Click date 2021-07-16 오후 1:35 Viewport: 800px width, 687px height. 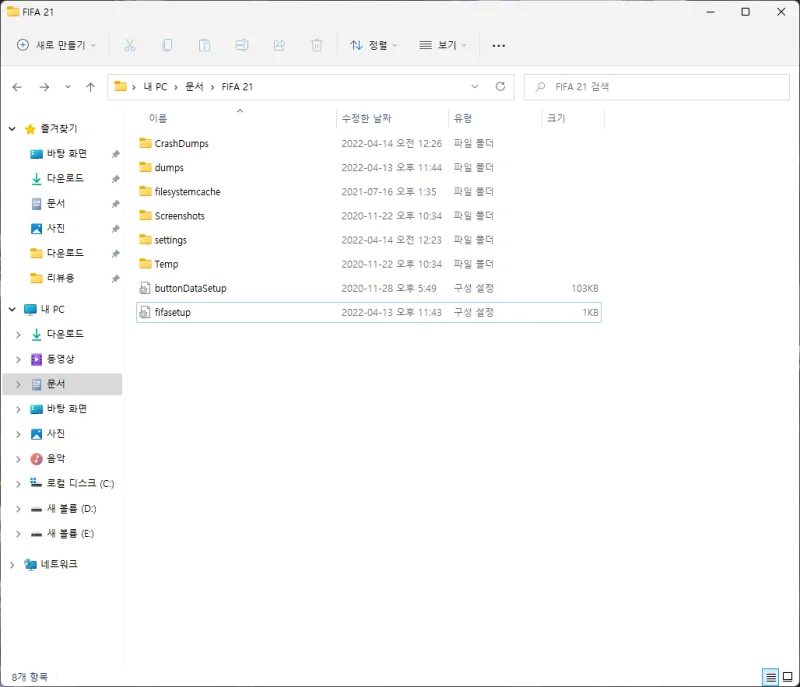click(389, 192)
